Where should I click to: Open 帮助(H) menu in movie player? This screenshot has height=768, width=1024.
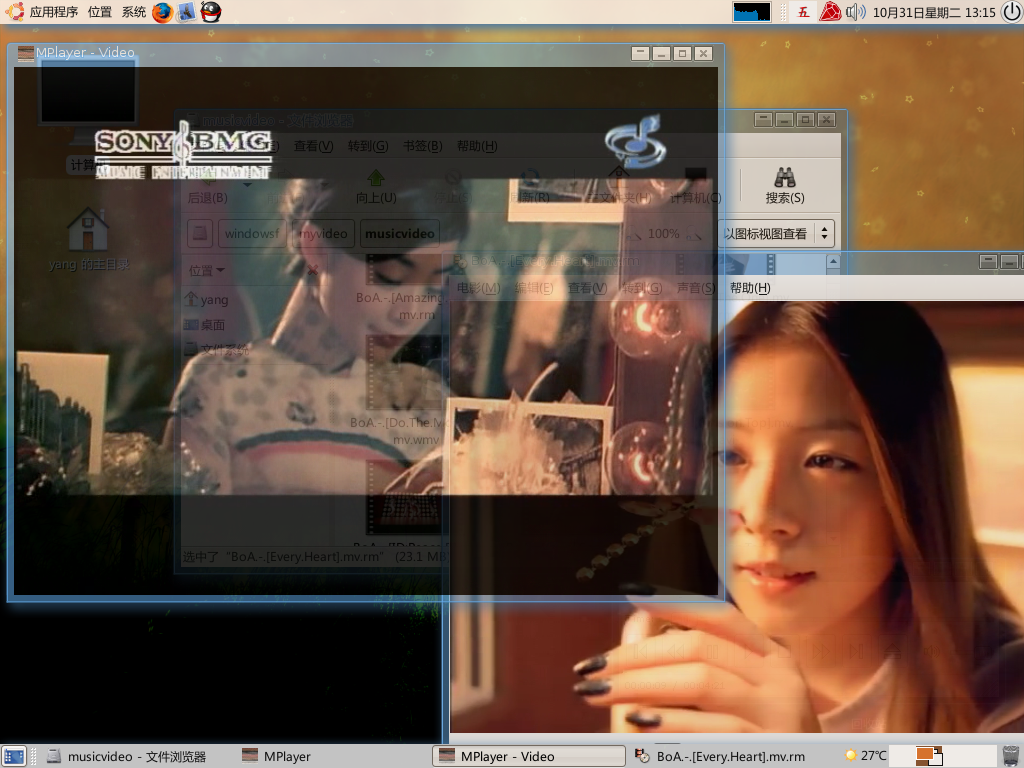pyautogui.click(x=750, y=288)
